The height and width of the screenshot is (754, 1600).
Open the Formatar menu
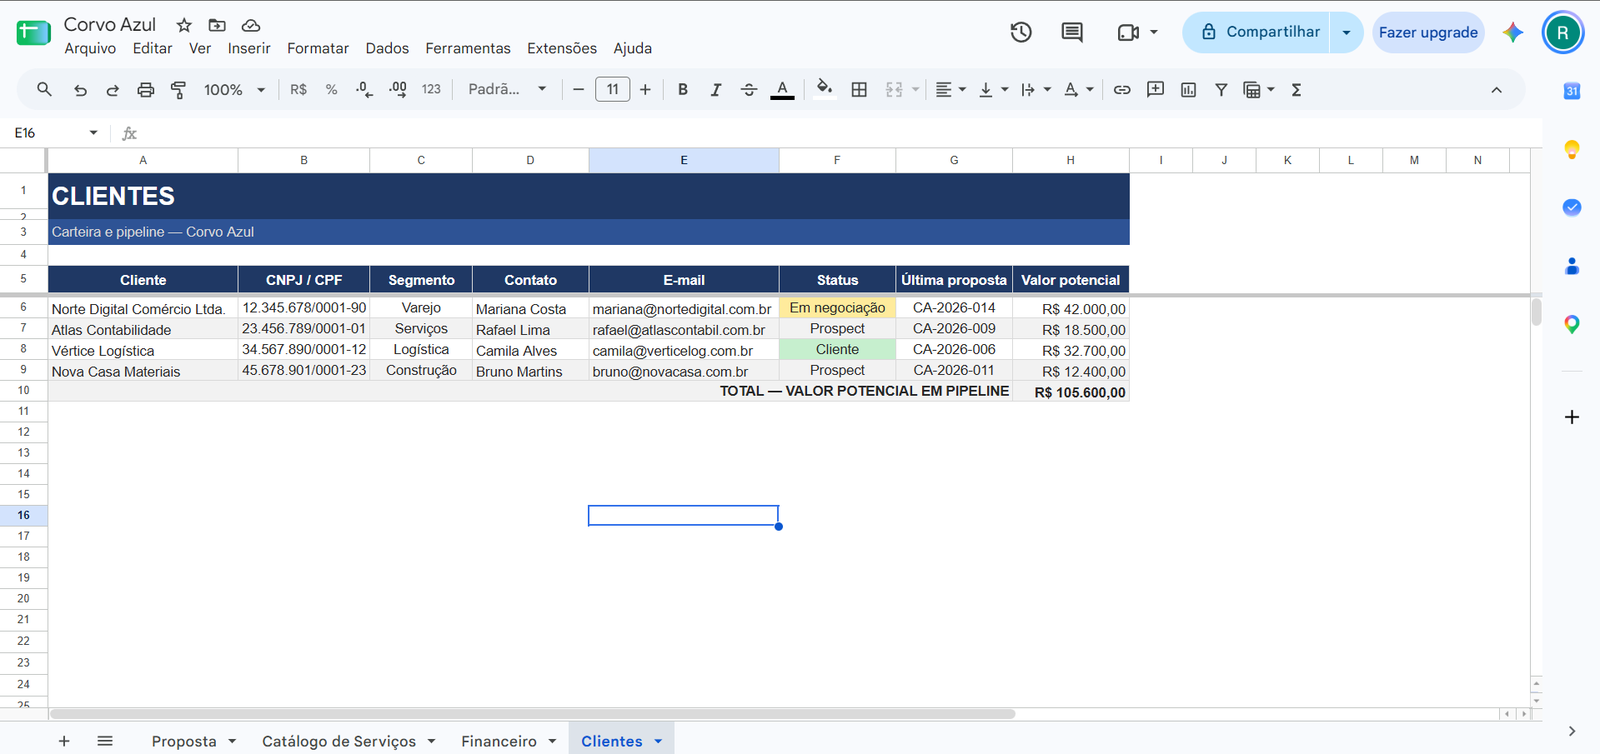318,48
